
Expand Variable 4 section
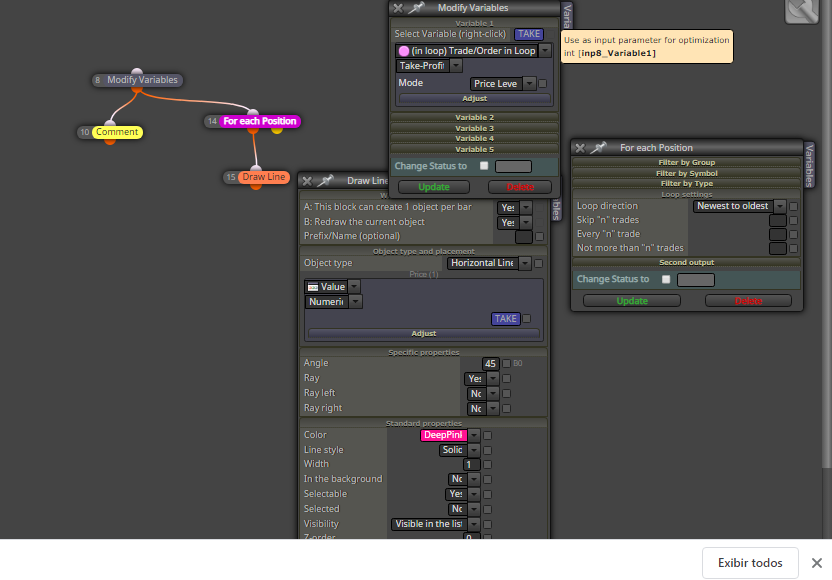coord(474,138)
